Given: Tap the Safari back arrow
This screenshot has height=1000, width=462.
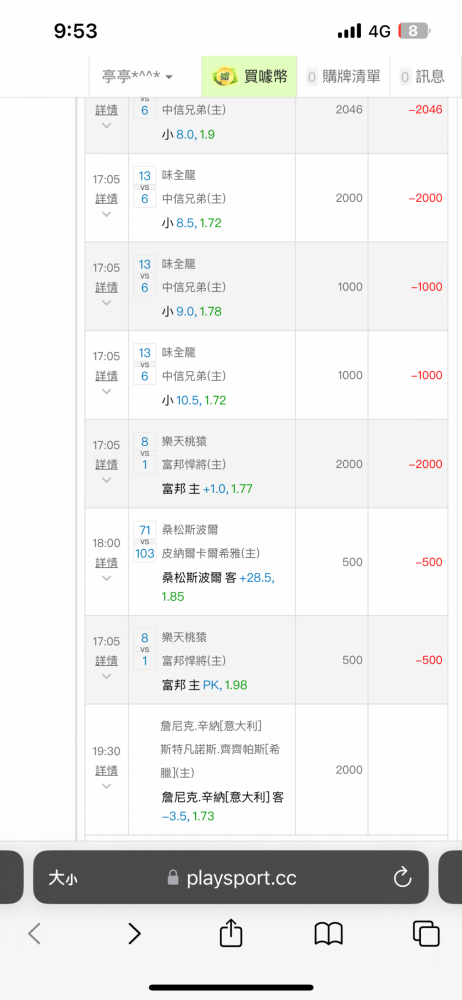Looking at the screenshot, I should (x=34, y=934).
